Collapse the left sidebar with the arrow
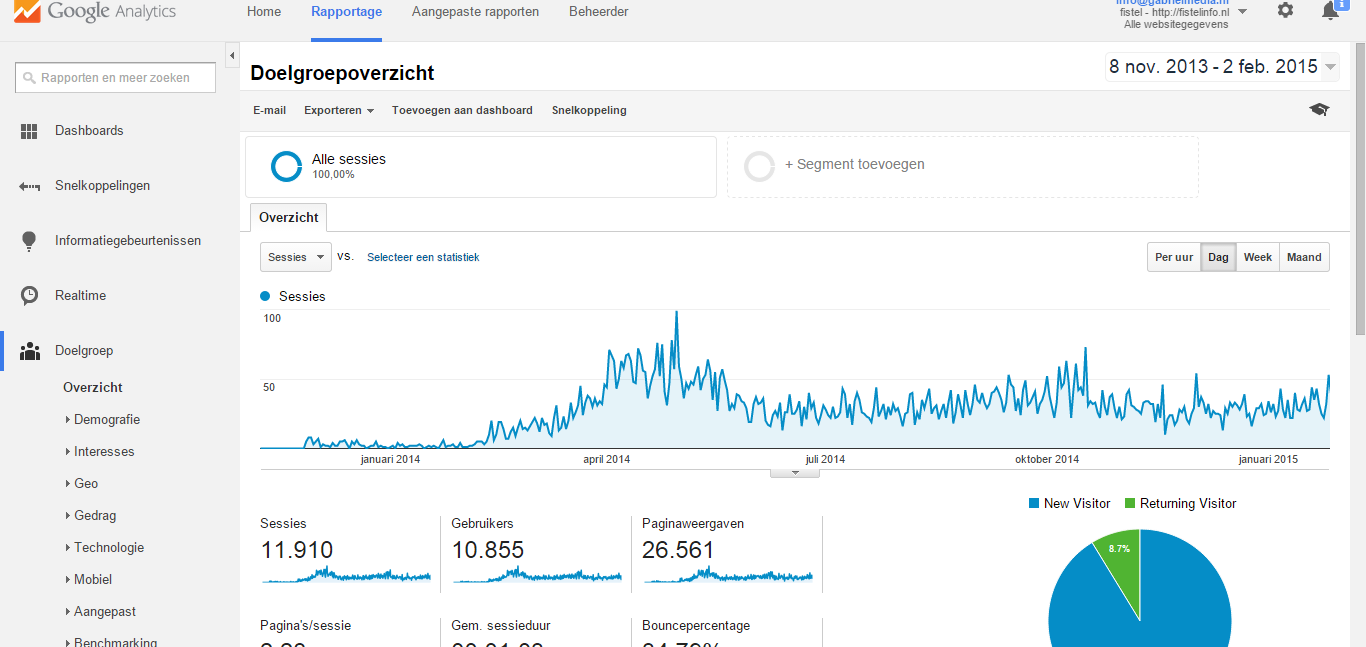 tap(232, 55)
